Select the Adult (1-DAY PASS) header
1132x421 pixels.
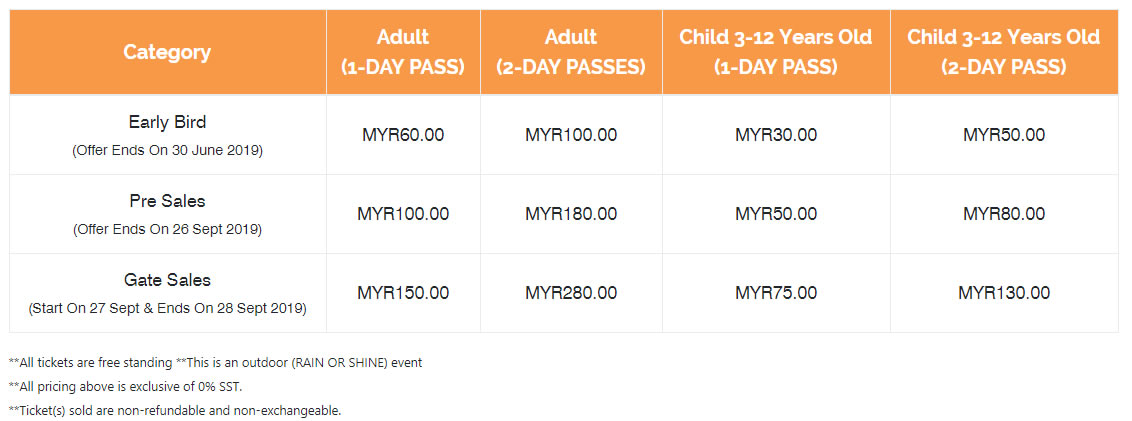(x=403, y=52)
